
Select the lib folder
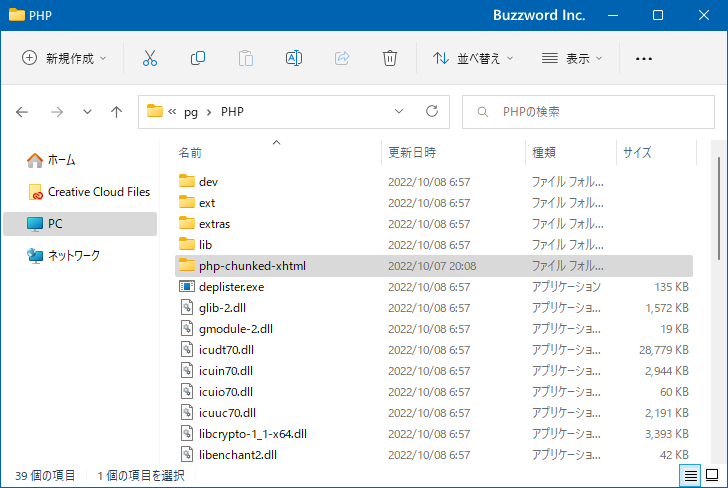(434, 245)
